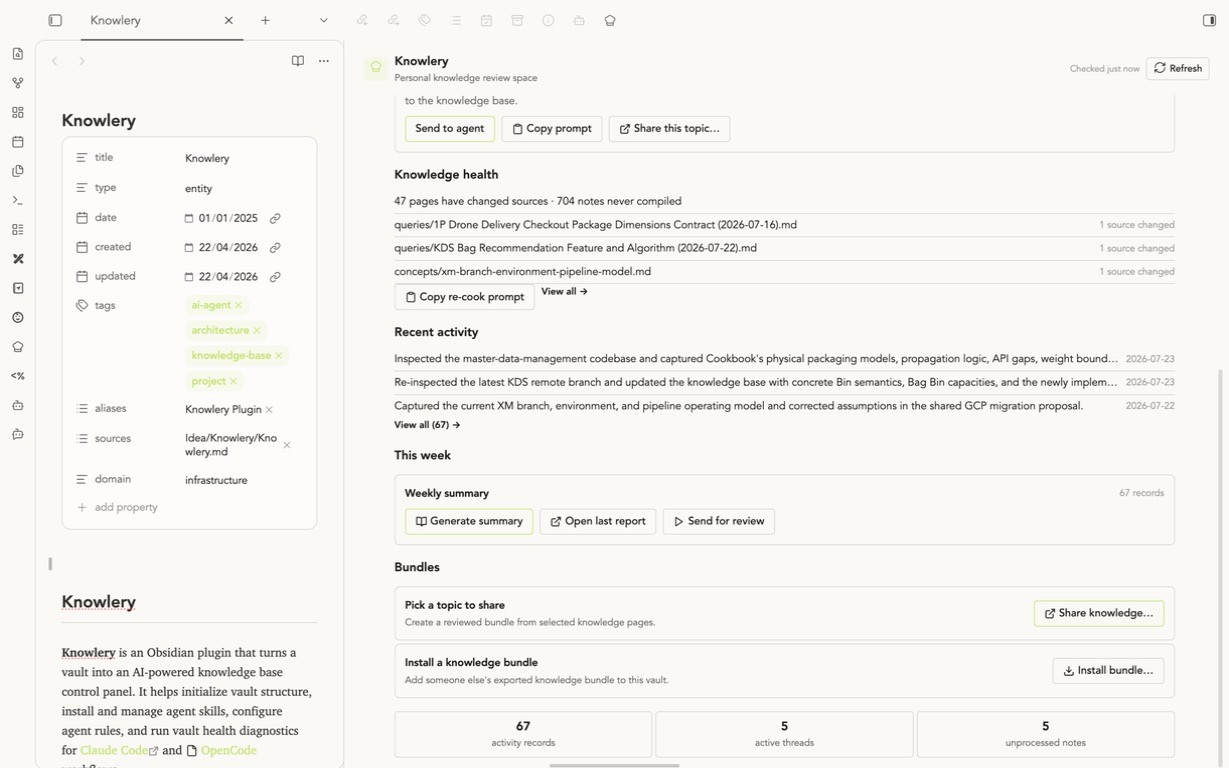This screenshot has width=1229, height=768.
Task: Click the note-with-arrow ribbon icon
Action: pos(18,288)
